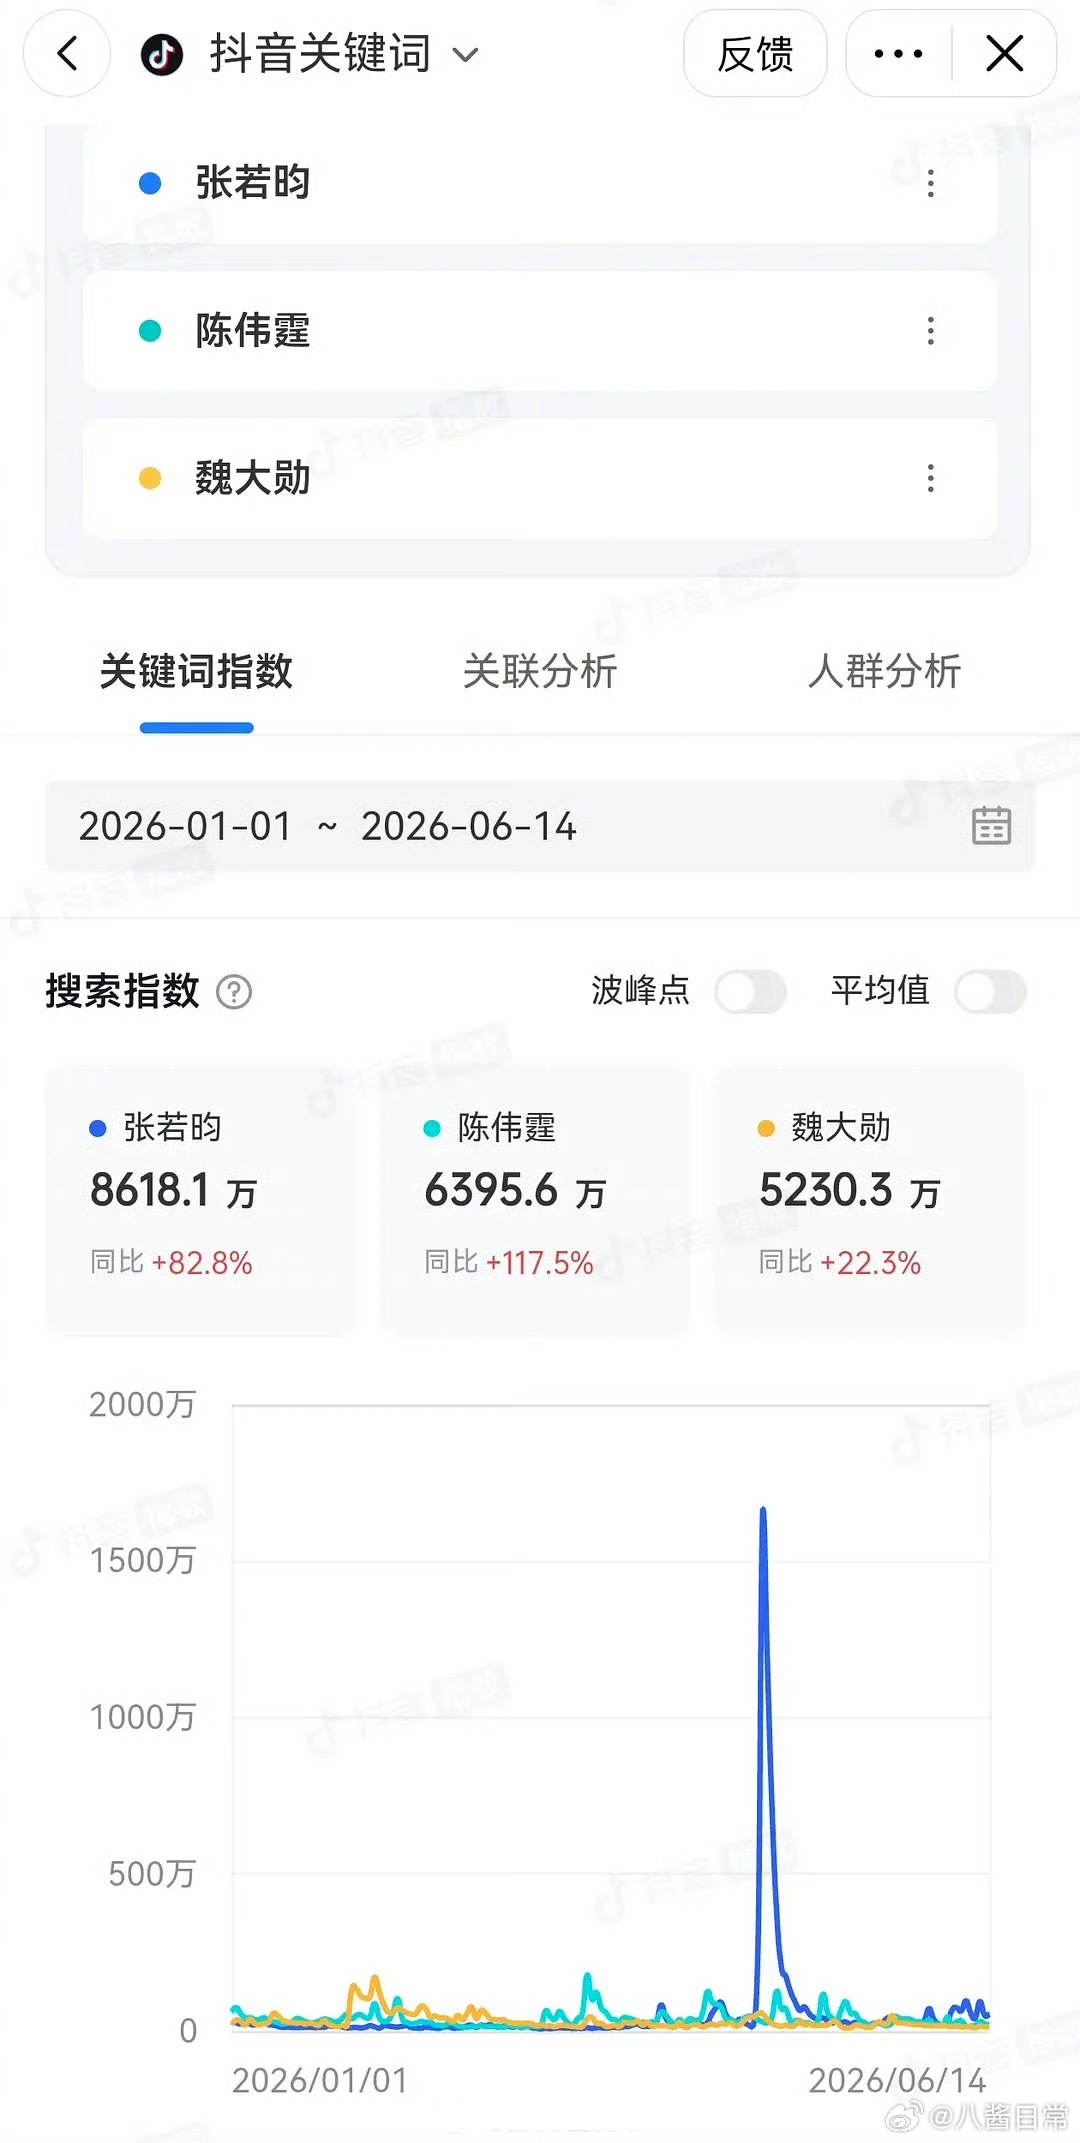Select the 魏大勋 keyword row
This screenshot has height=2143, width=1080.
click(x=540, y=478)
